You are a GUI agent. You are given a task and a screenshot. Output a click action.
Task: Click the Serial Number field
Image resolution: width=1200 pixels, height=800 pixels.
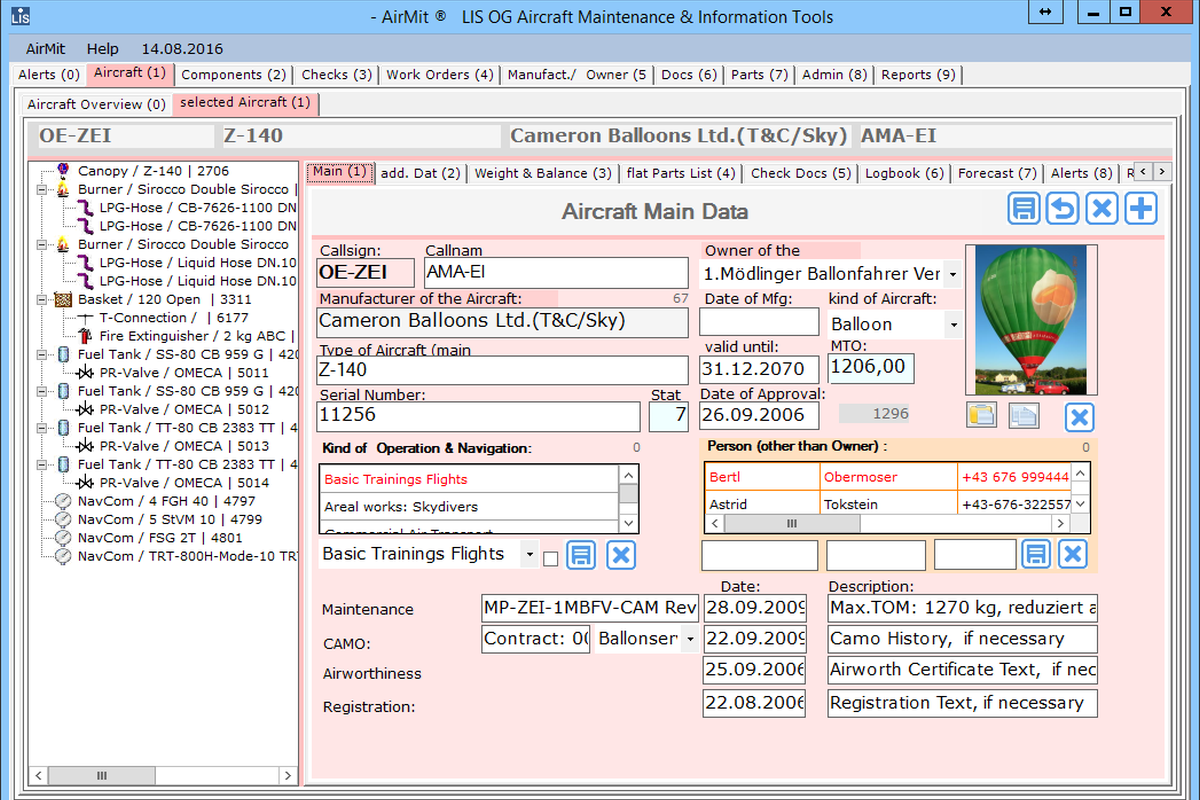479,415
